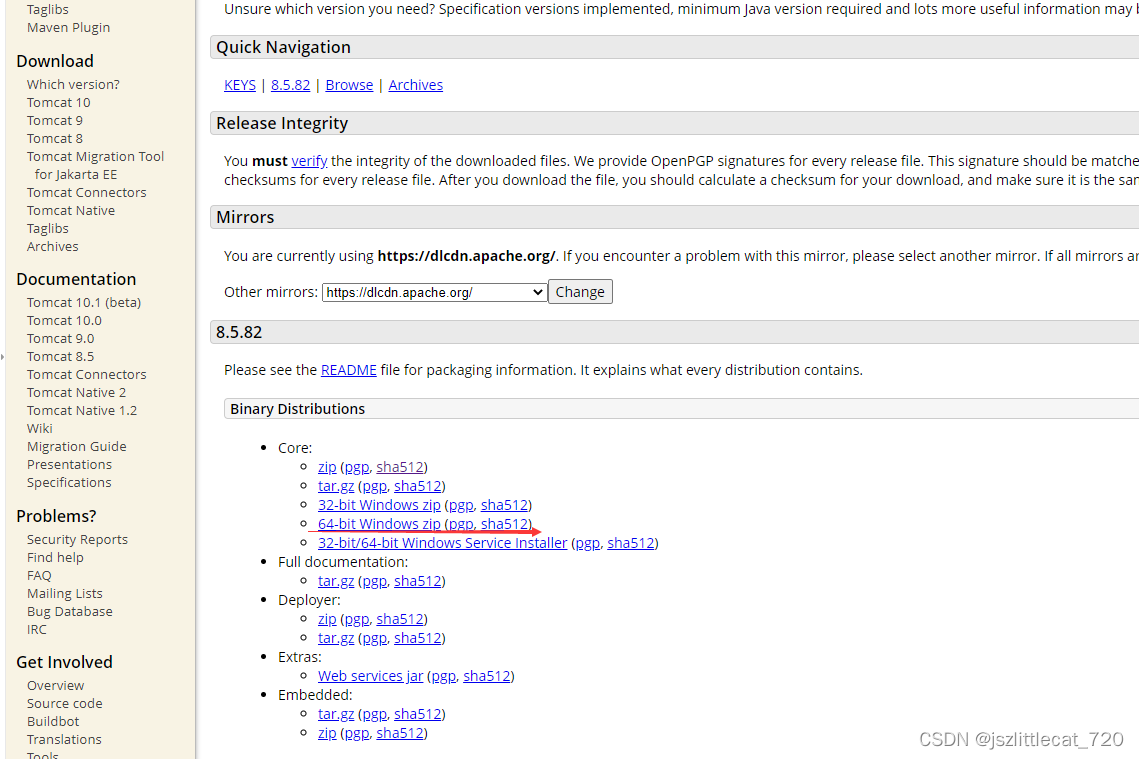
Task: Download the Core zip distribution
Action: coord(327,467)
